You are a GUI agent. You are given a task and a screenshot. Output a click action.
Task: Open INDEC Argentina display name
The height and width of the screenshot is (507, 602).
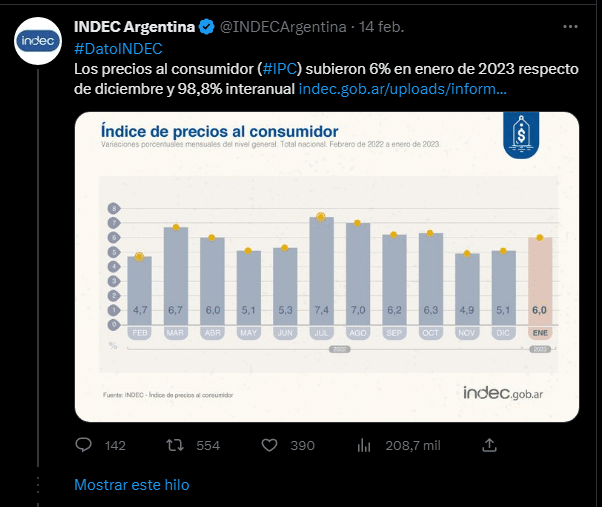pos(134,26)
